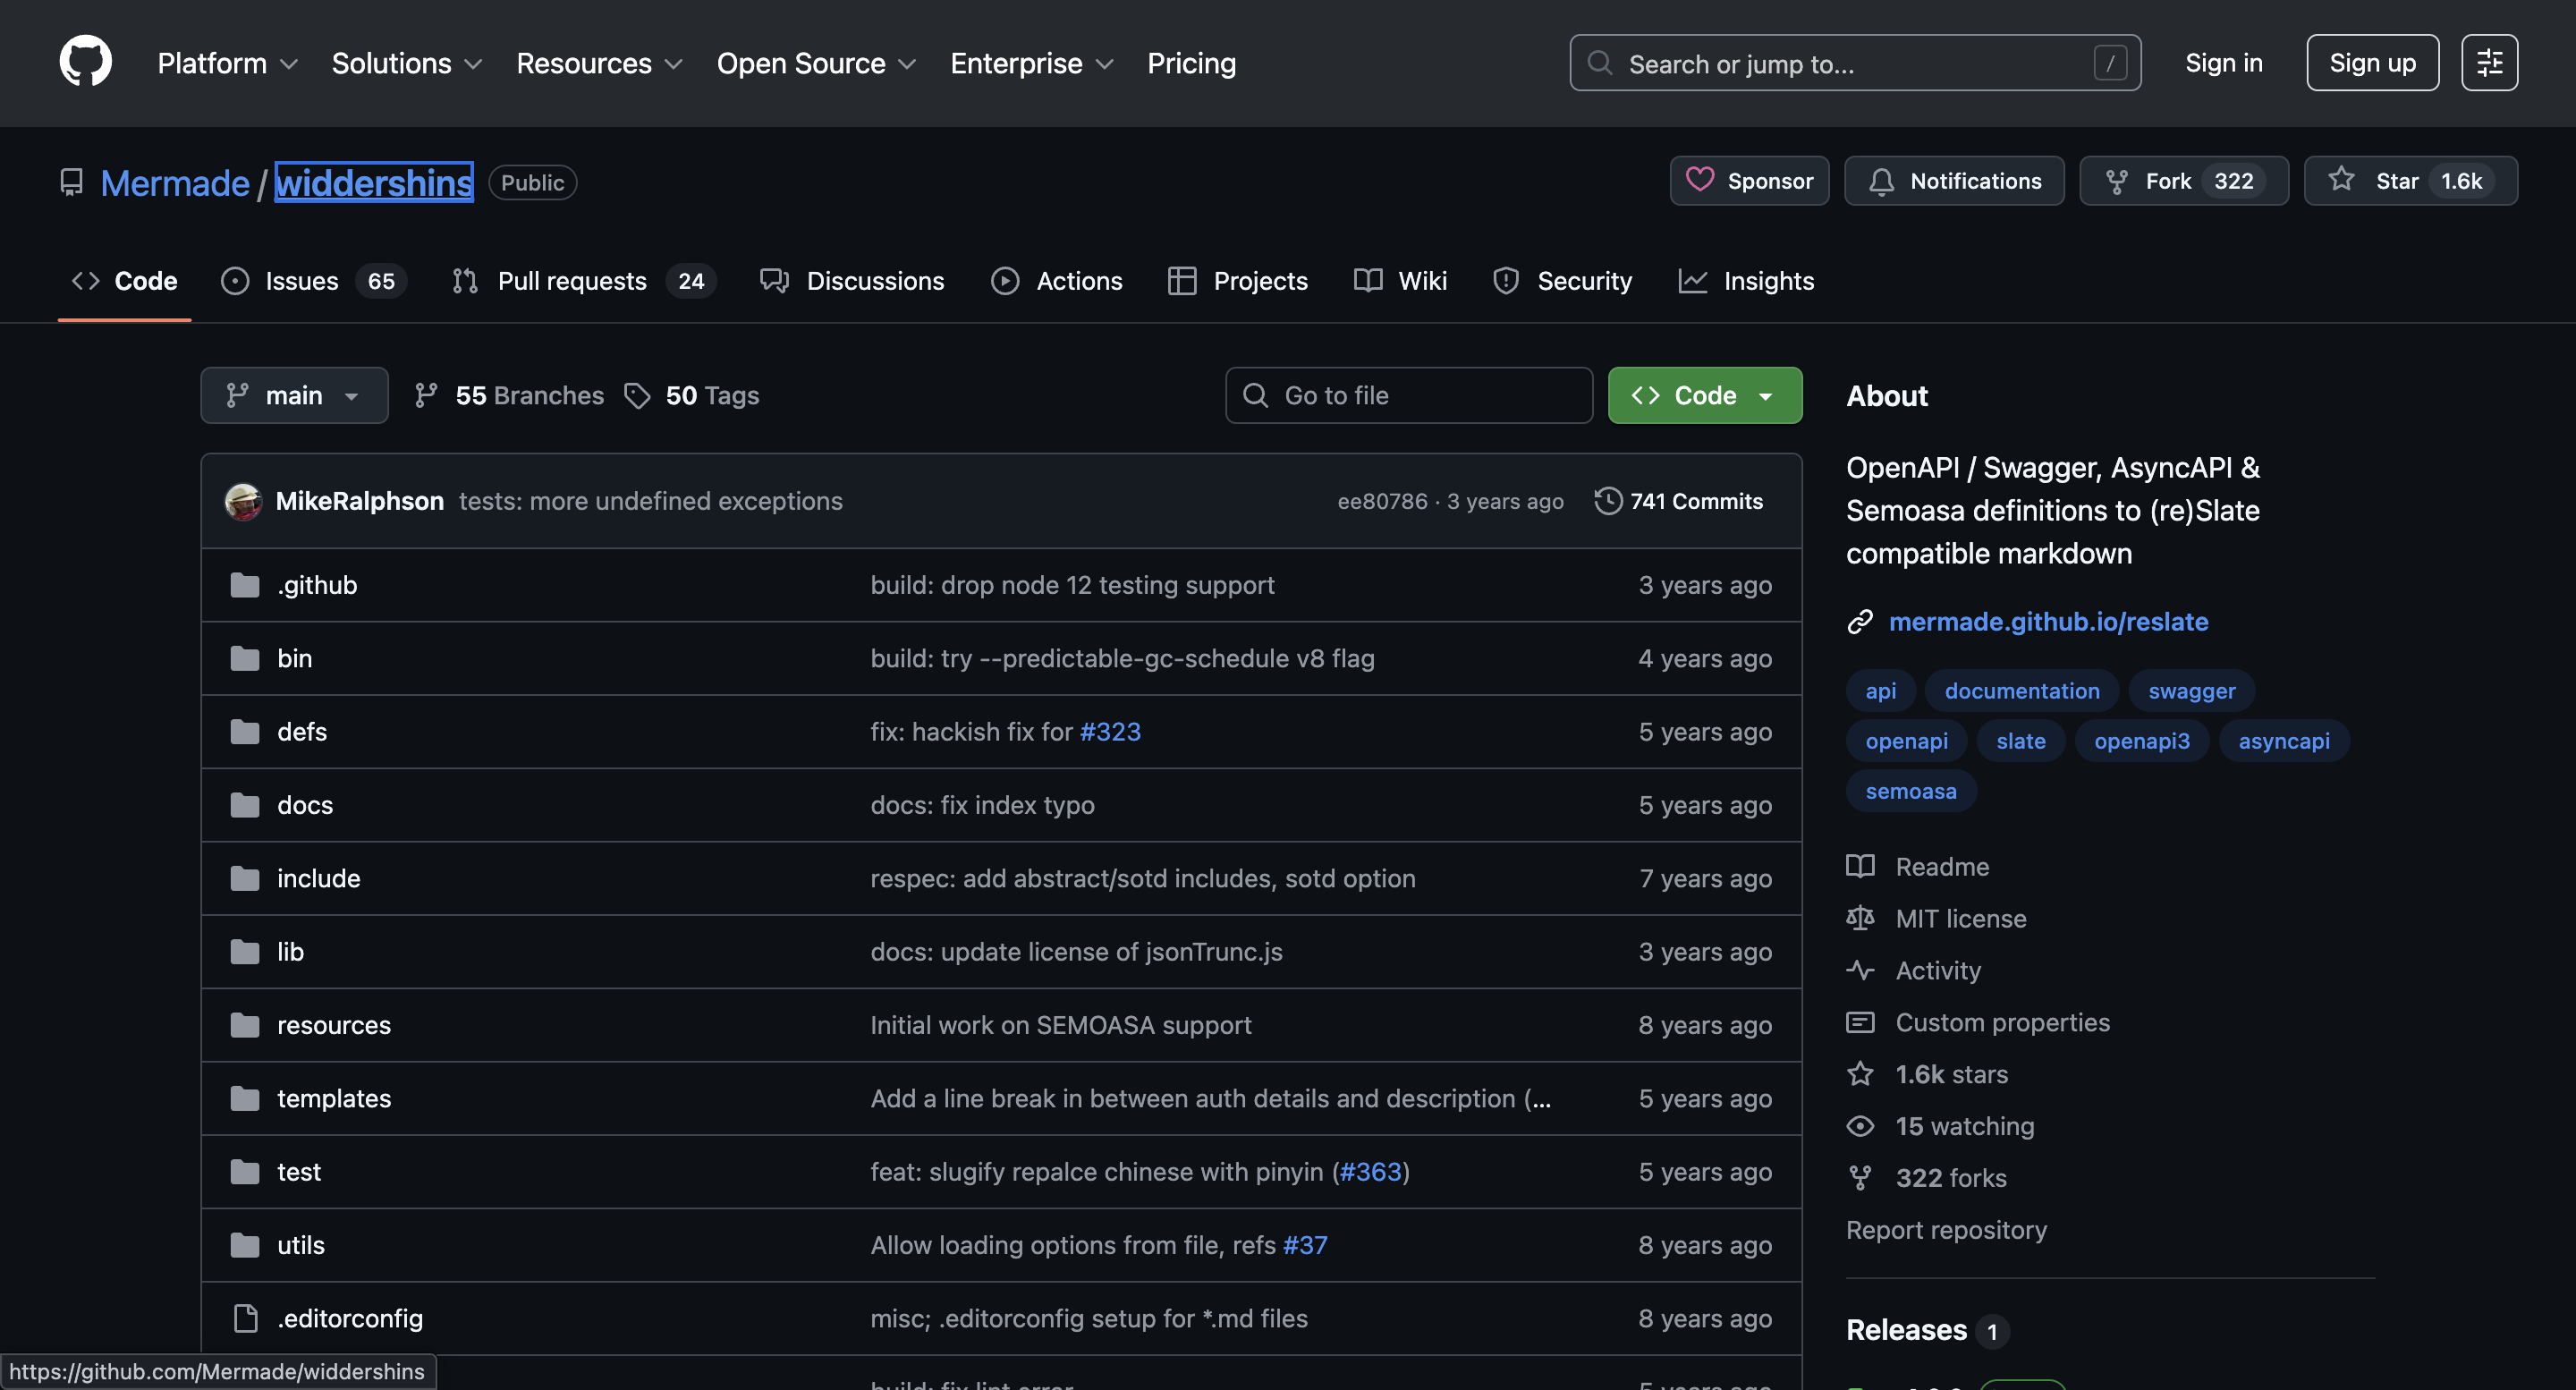Click the Fork icon button

2116,181
